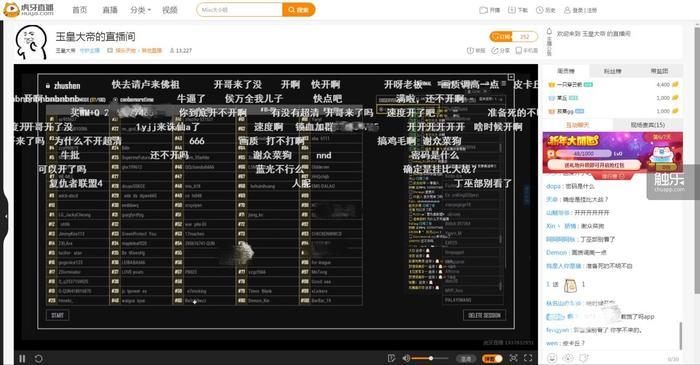This screenshot has height=365, width=700.
Task: Click the theater mode icon in player
Action: tap(513, 358)
